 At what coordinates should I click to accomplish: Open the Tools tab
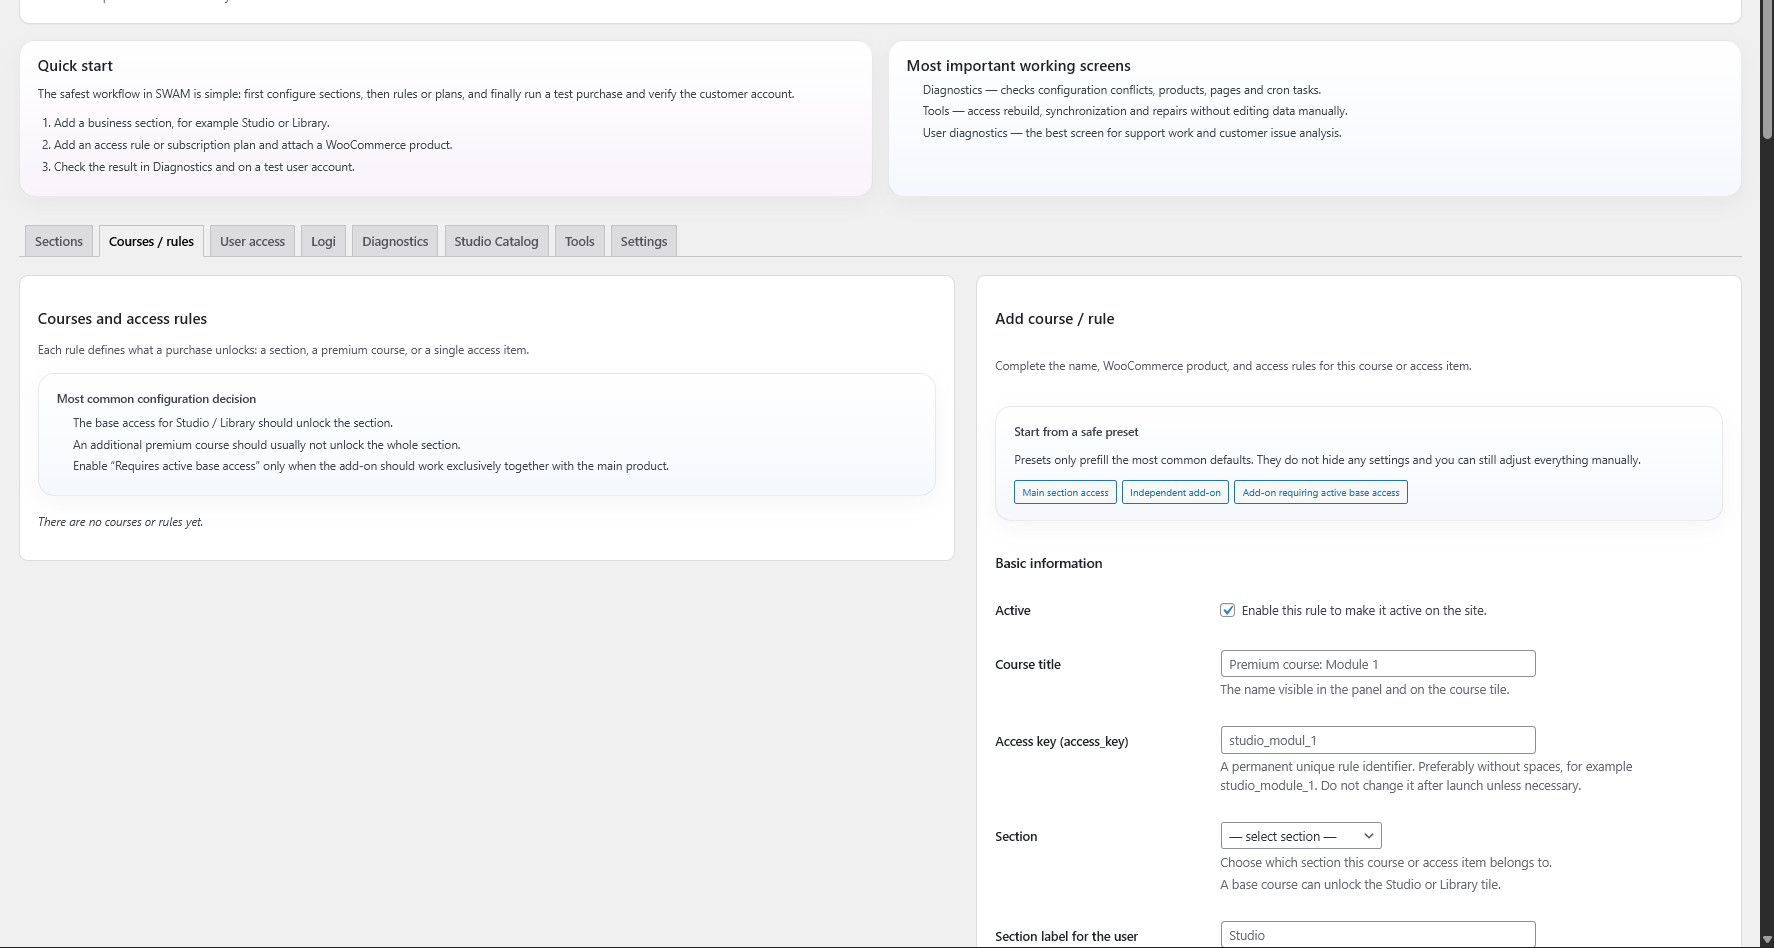[x=579, y=241]
